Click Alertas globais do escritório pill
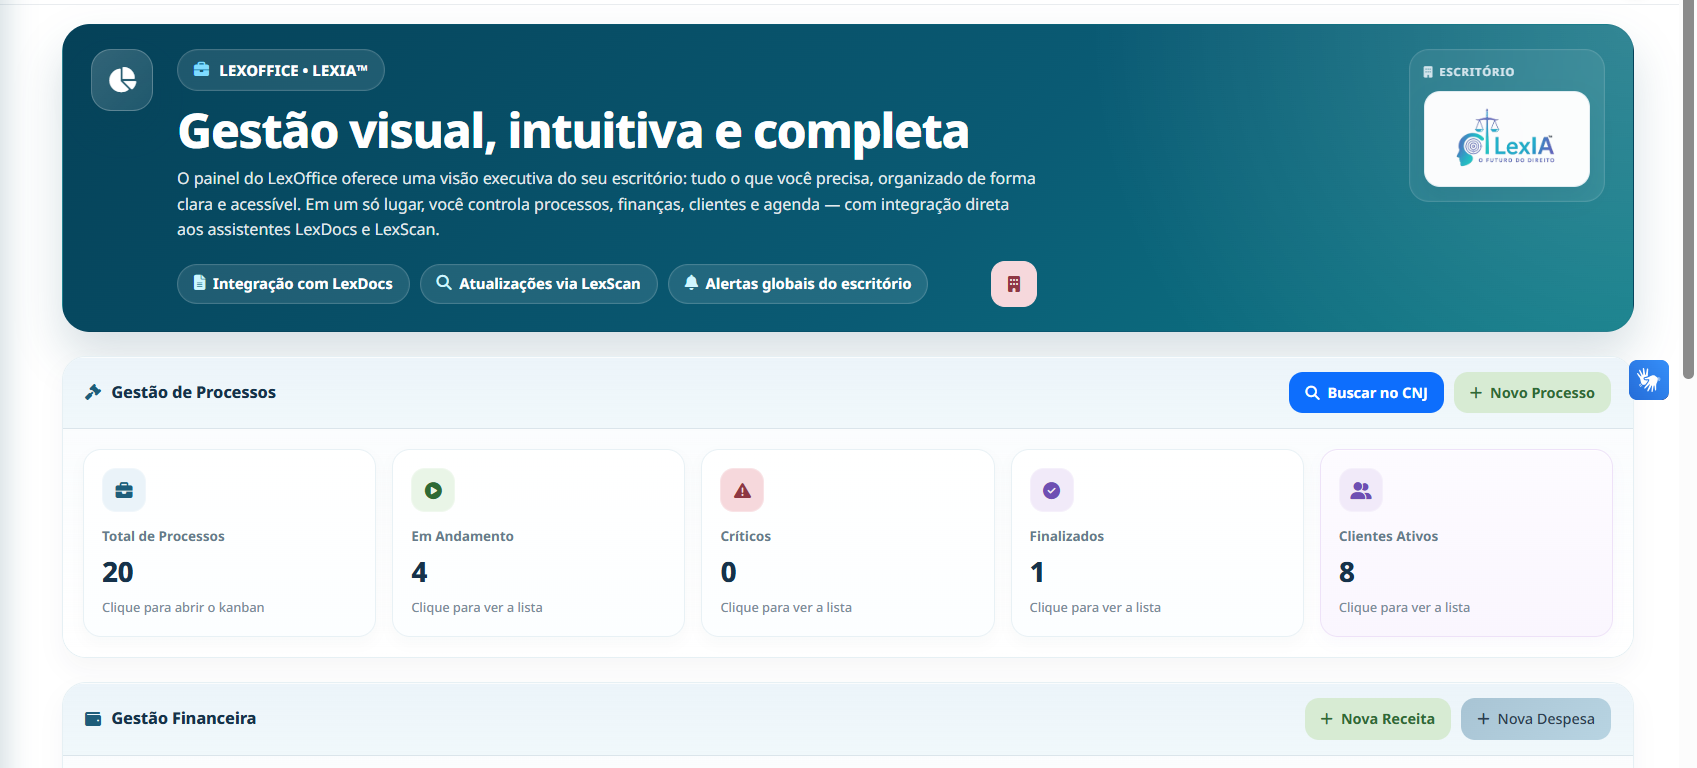The width and height of the screenshot is (1697, 768). tap(798, 284)
